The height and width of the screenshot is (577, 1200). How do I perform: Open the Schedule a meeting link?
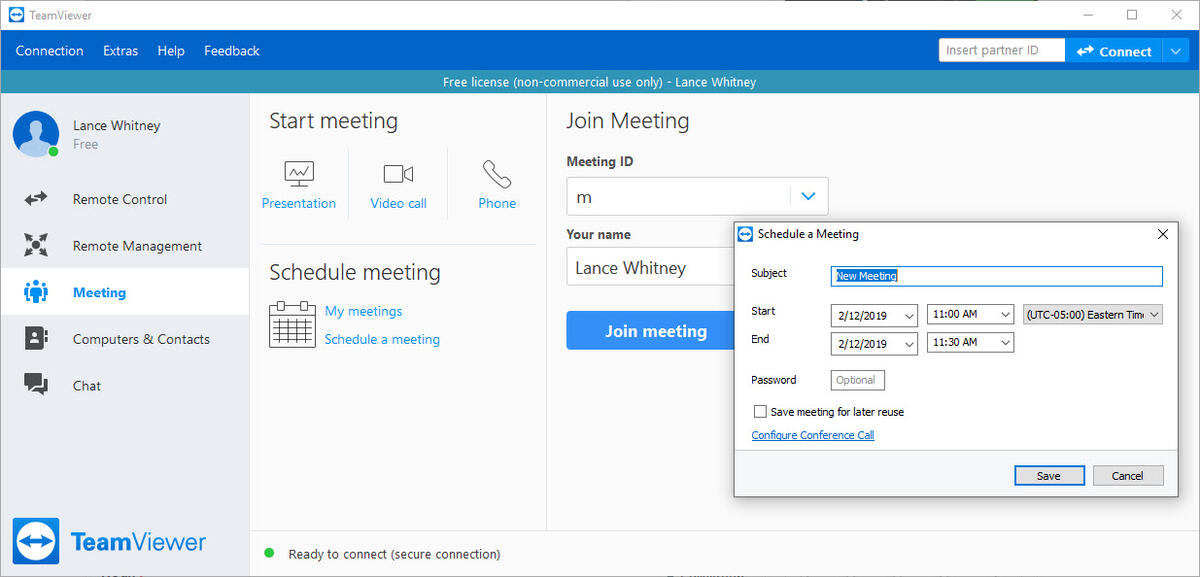click(382, 339)
